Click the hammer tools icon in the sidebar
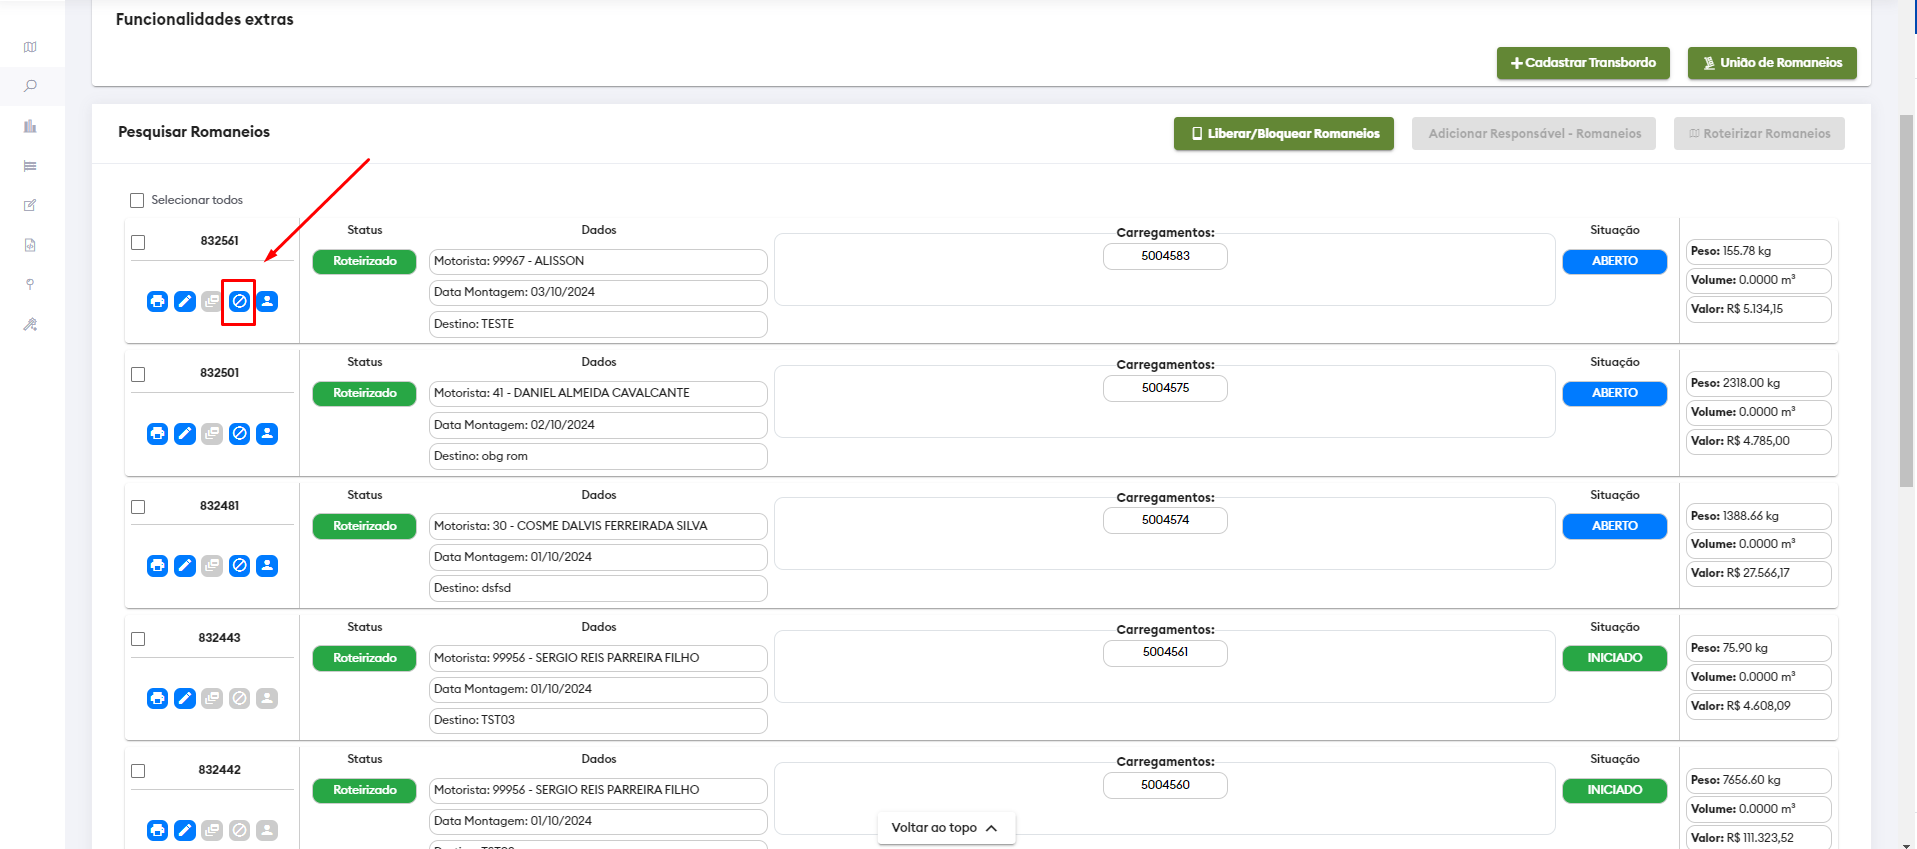 tap(30, 324)
